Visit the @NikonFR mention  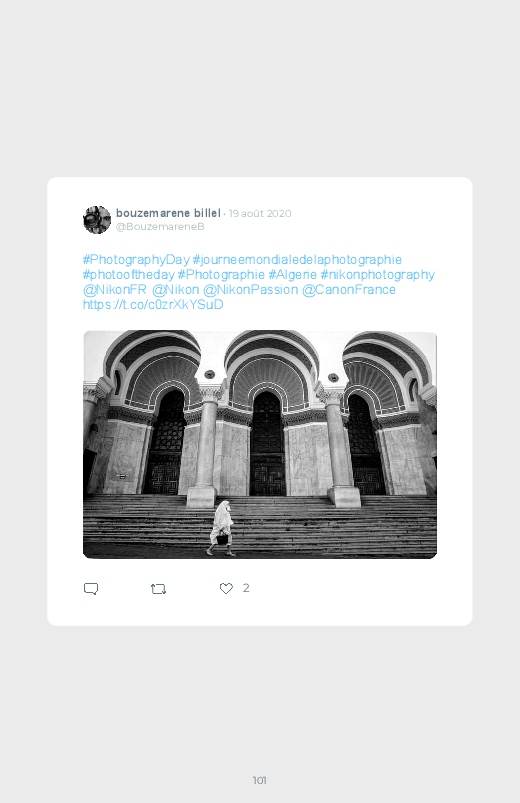pyautogui.click(x=115, y=289)
